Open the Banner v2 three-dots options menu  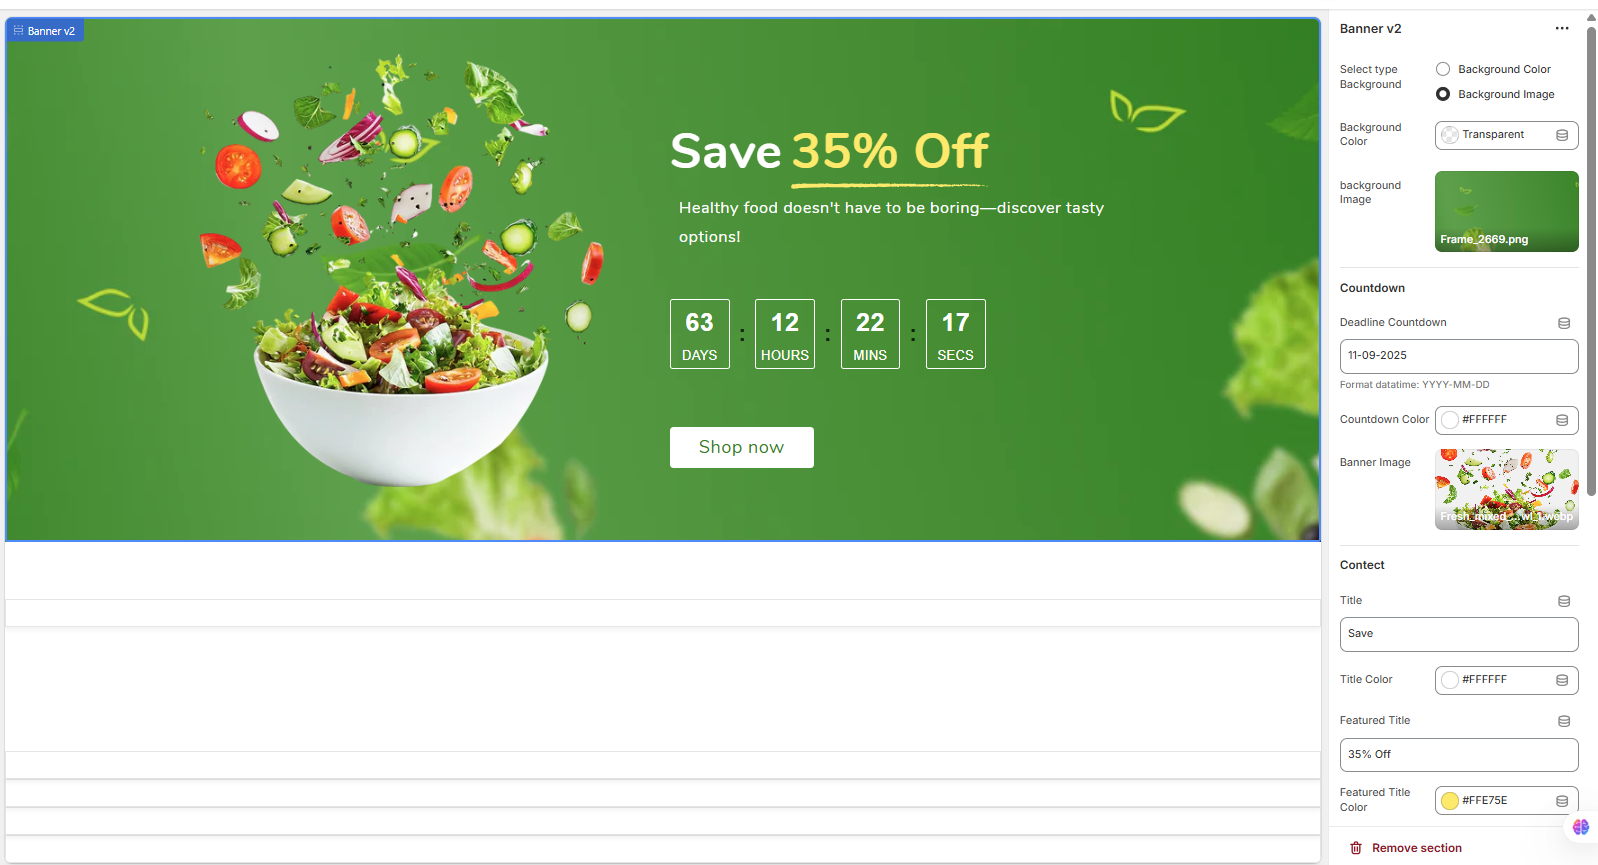1562,29
